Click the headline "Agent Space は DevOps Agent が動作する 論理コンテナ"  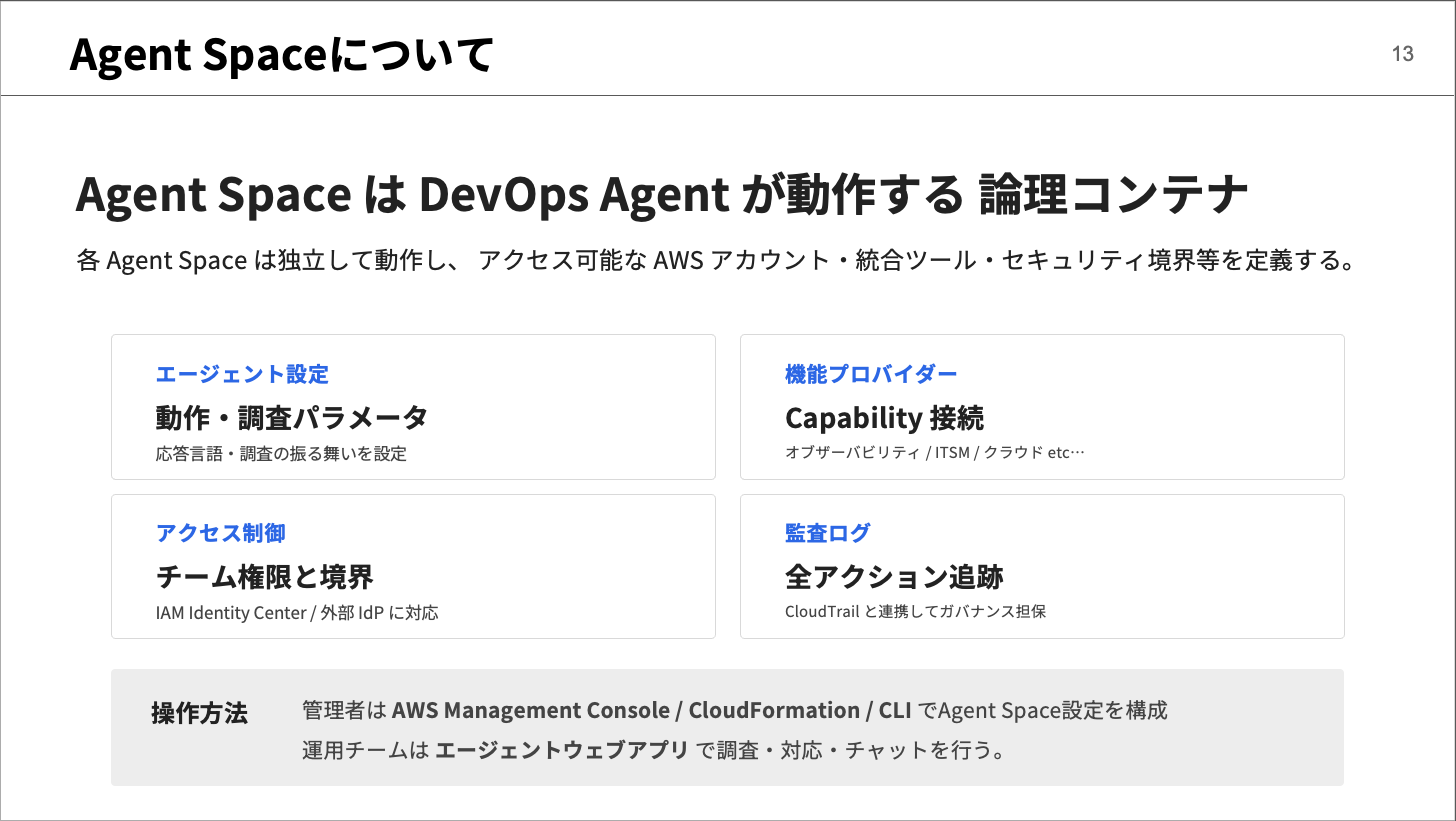click(662, 195)
